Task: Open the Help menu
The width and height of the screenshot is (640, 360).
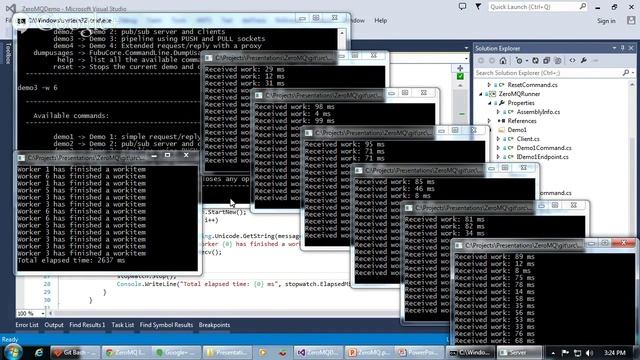Action: click(380, 20)
